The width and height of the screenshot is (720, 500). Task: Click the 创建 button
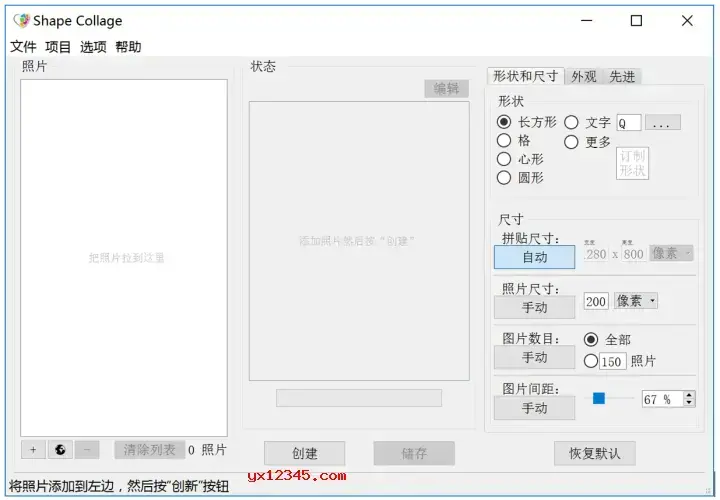pos(304,454)
